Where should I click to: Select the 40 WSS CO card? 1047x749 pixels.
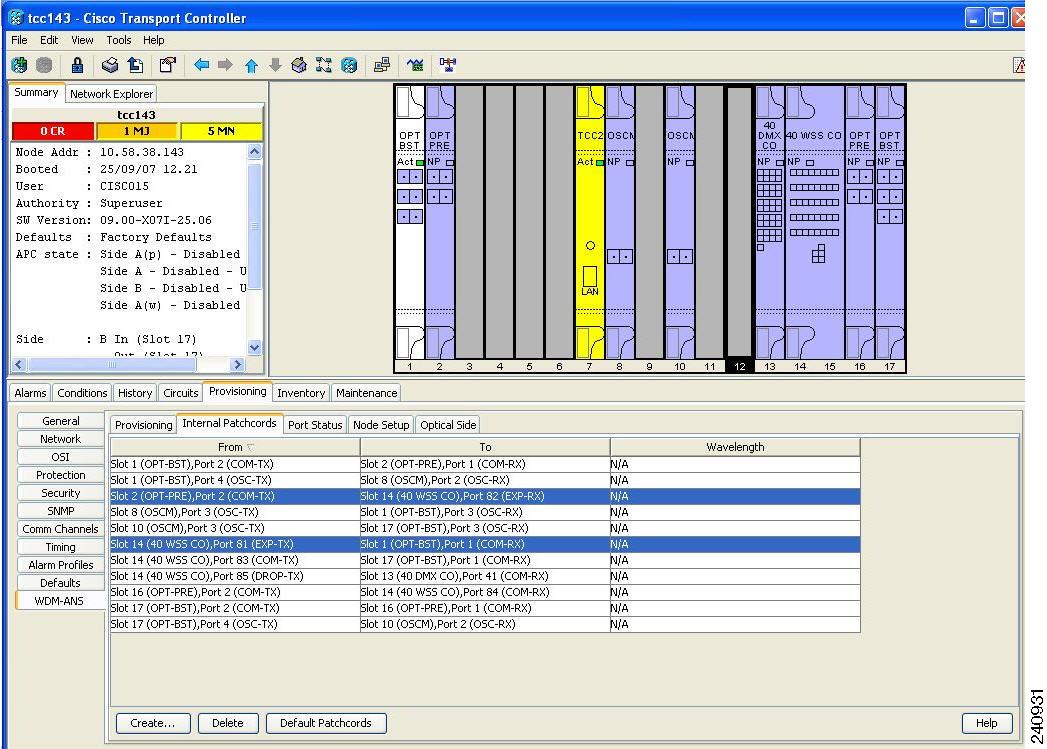point(815,222)
